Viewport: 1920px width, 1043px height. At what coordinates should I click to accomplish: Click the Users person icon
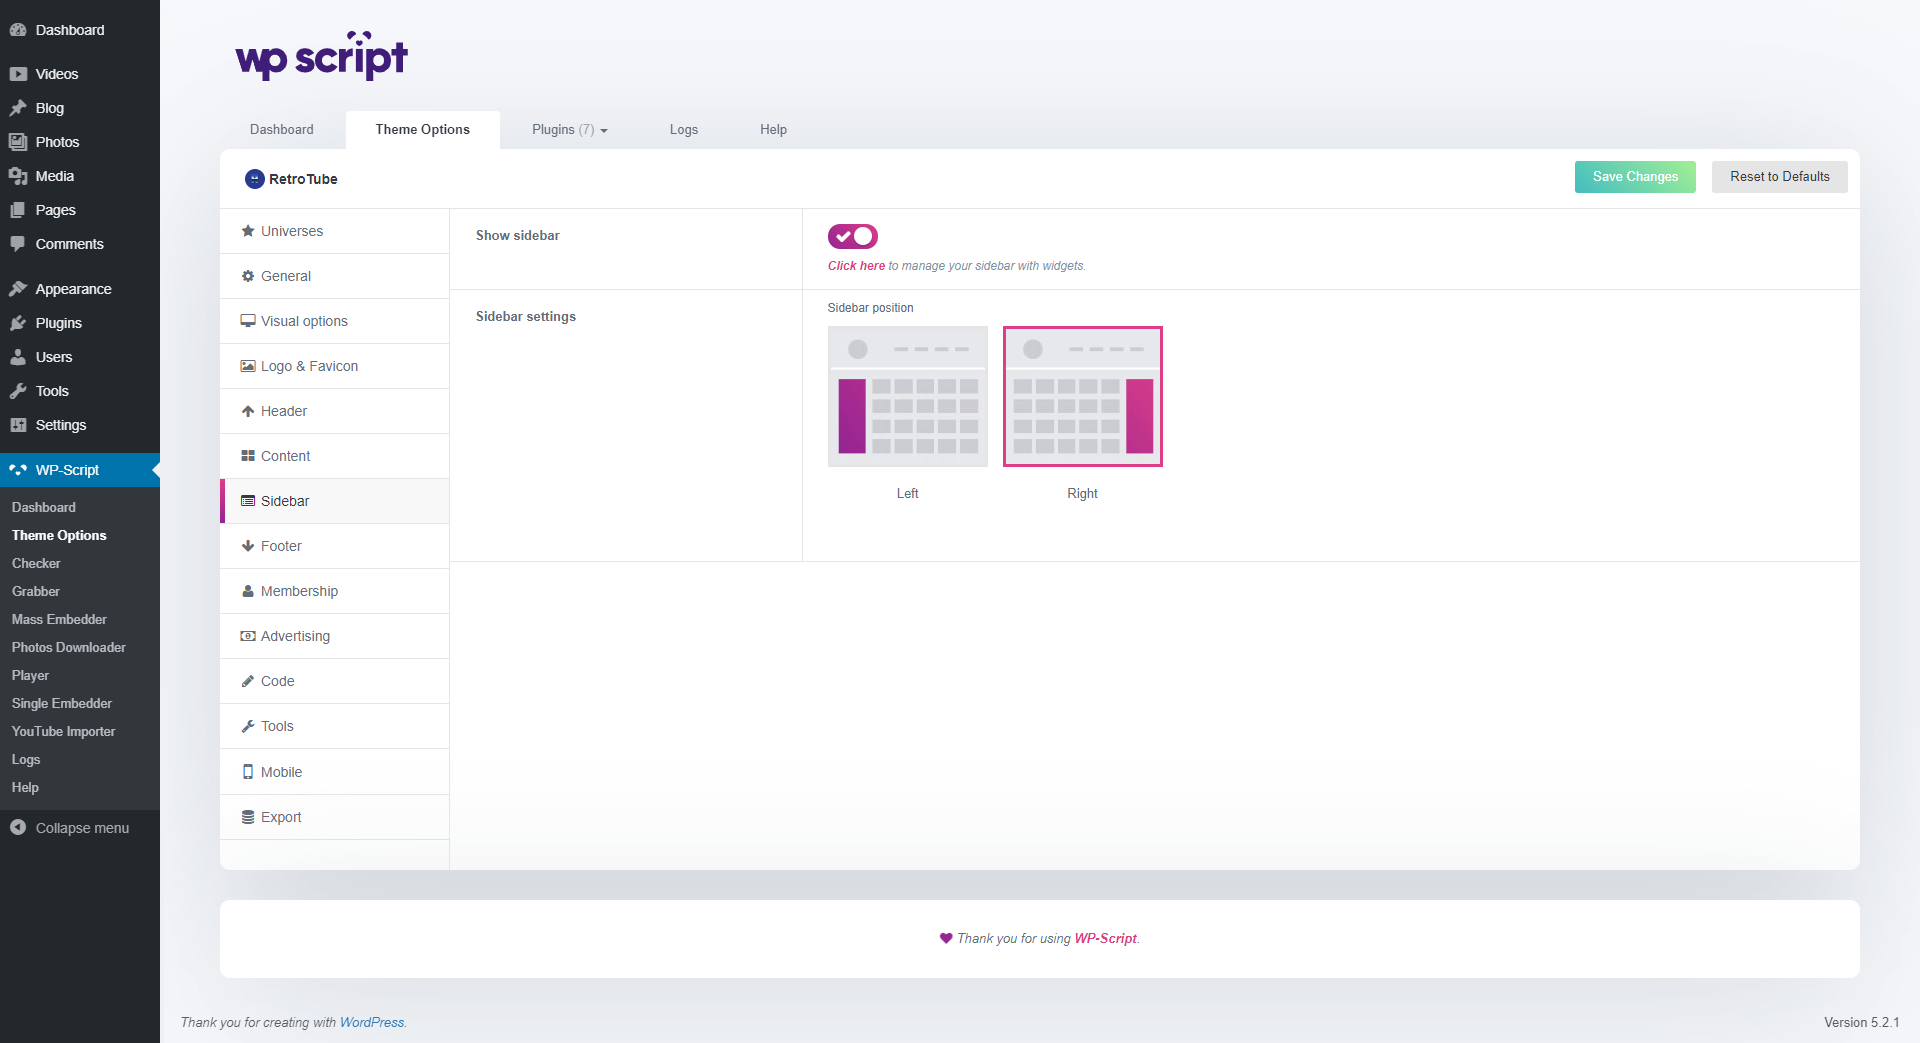point(18,357)
